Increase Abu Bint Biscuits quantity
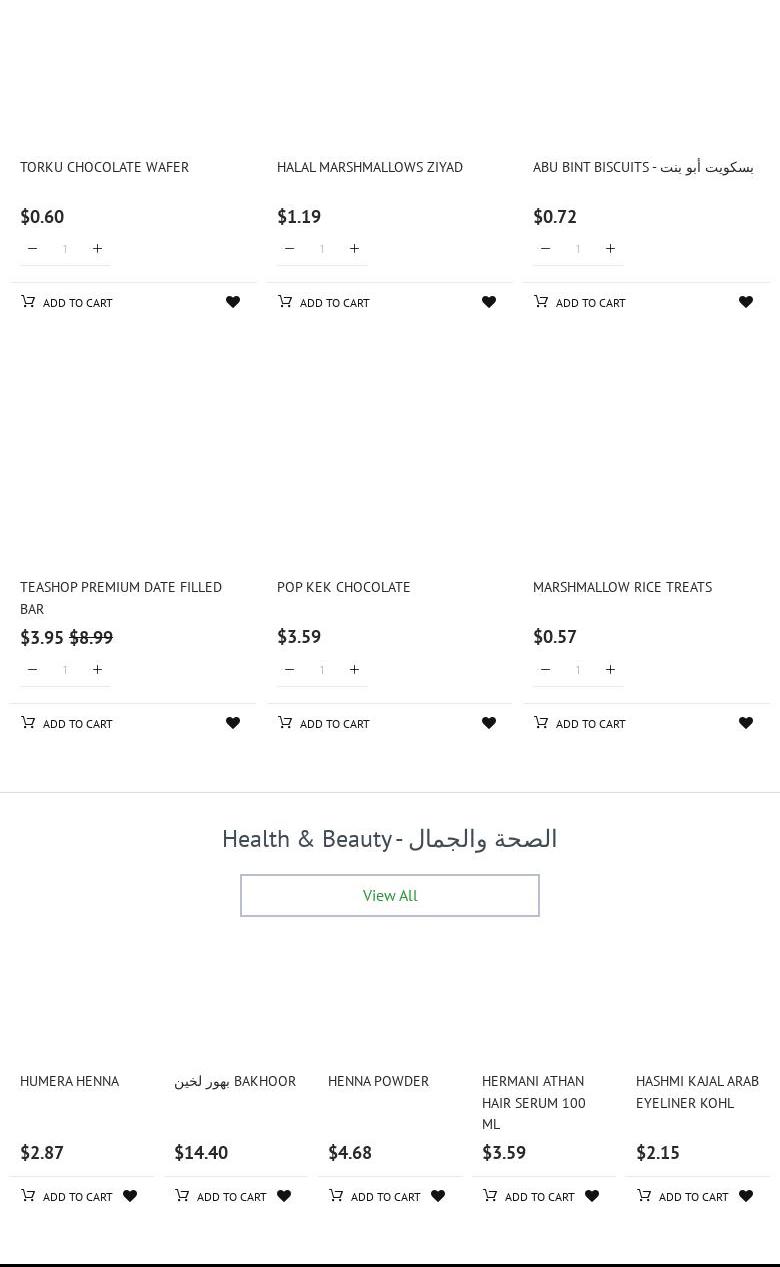Image resolution: width=780 pixels, height=1267 pixels. pyautogui.click(x=610, y=249)
